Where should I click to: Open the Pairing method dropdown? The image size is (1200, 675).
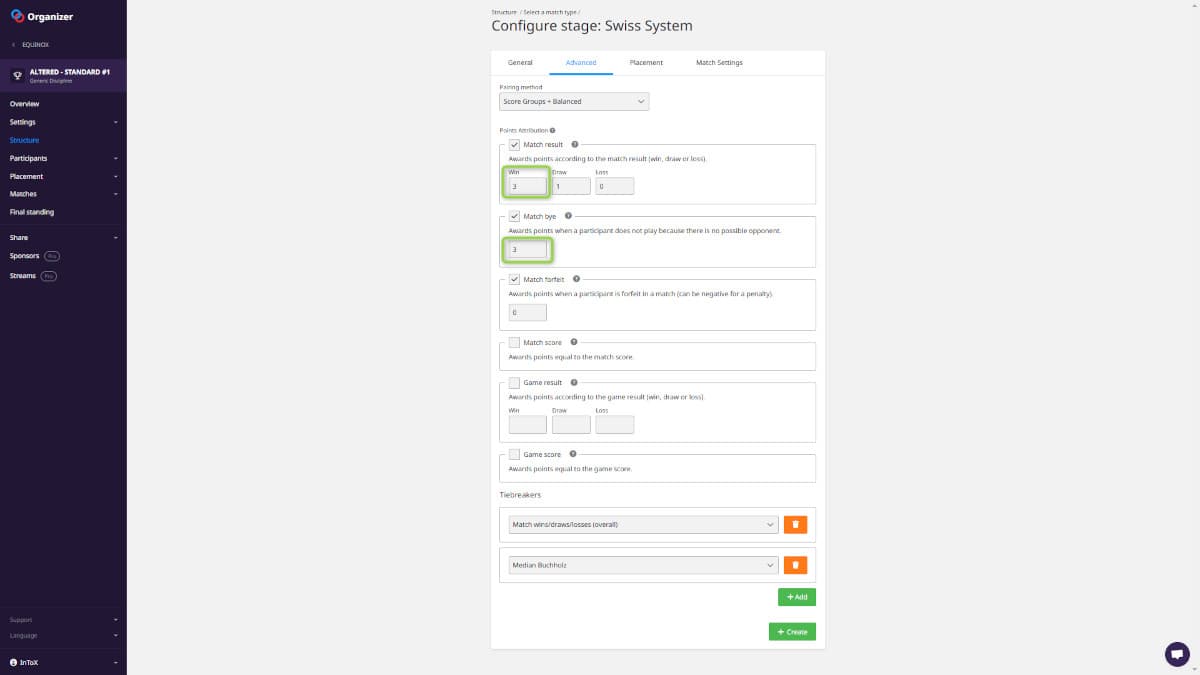tap(574, 101)
